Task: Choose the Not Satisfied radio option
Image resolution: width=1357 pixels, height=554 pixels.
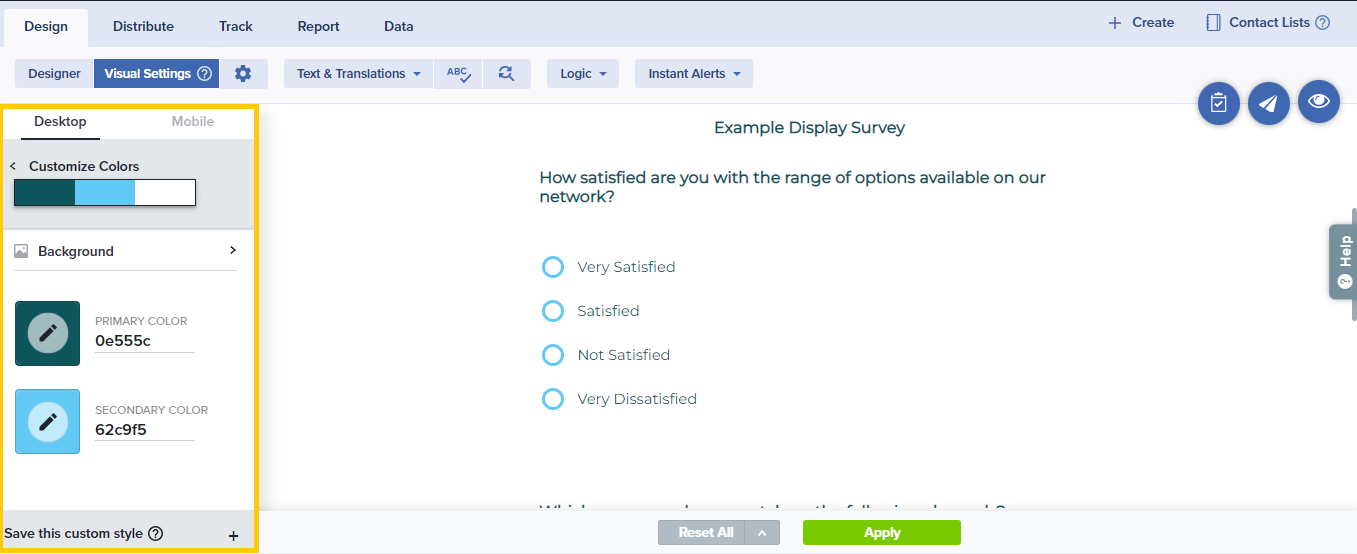Action: point(553,355)
